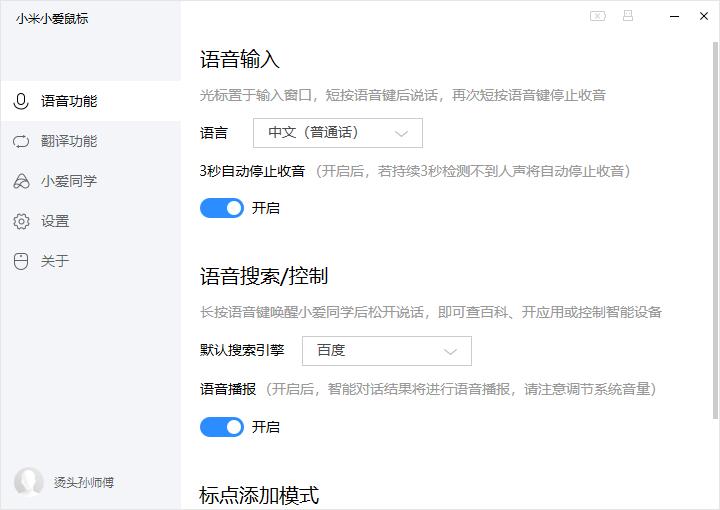The height and width of the screenshot is (510, 720).
Task: Go to the 设置 section
Action: [x=90, y=221]
